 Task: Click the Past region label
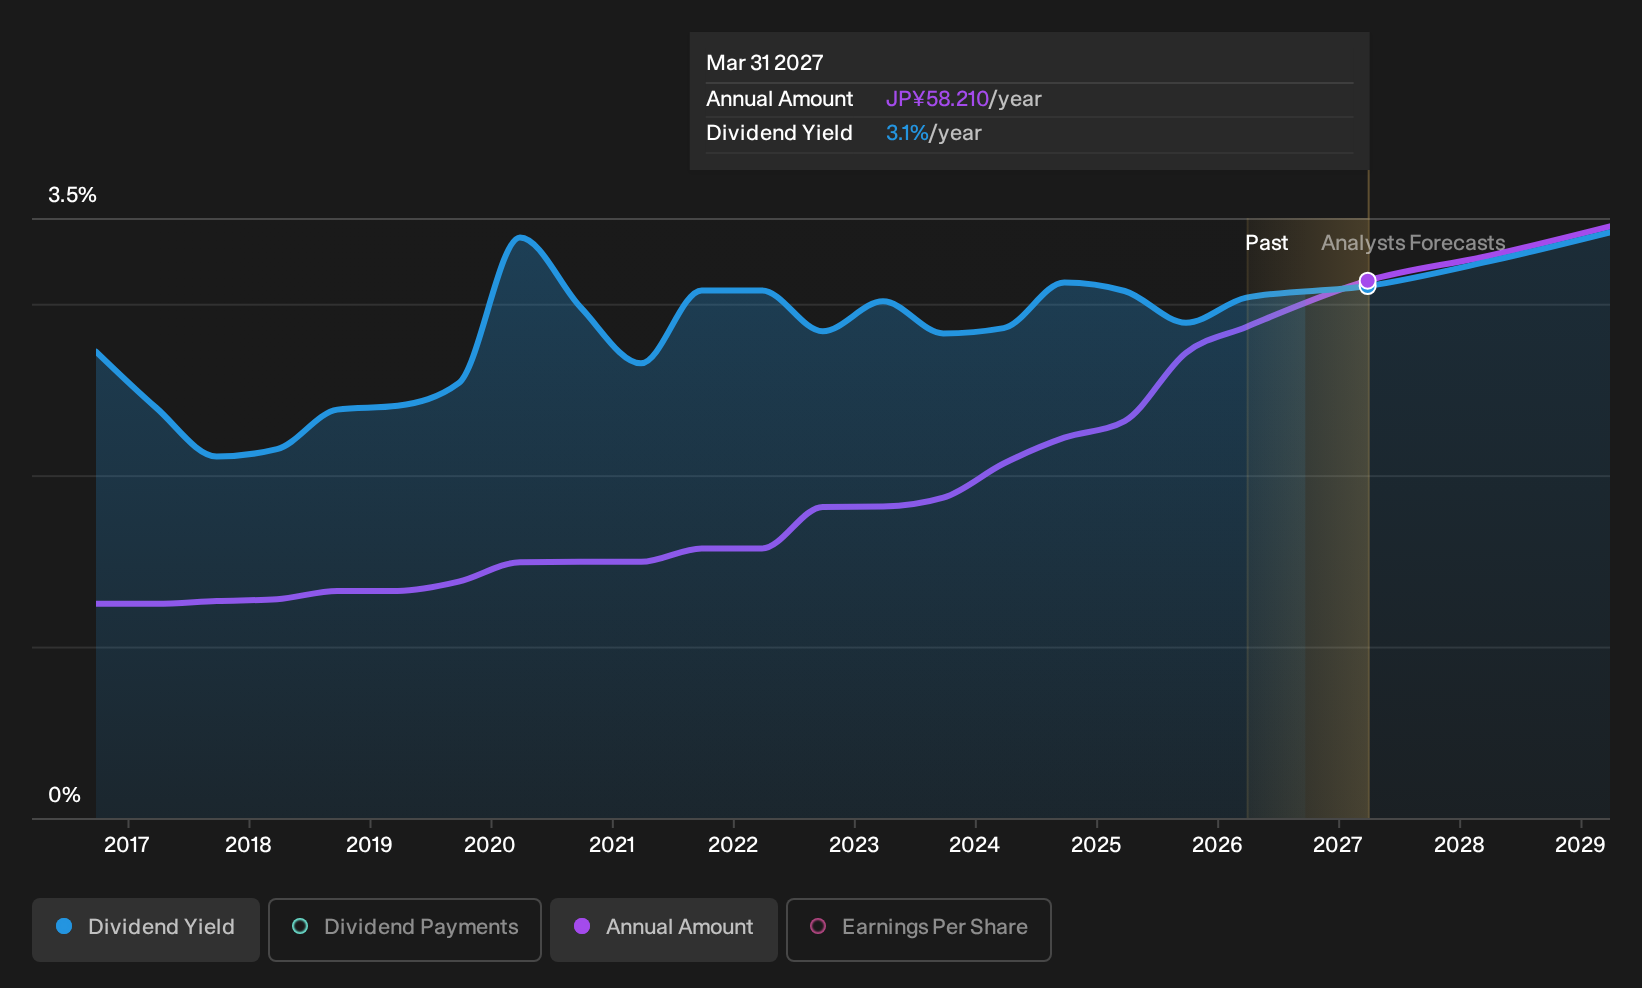pos(1266,243)
